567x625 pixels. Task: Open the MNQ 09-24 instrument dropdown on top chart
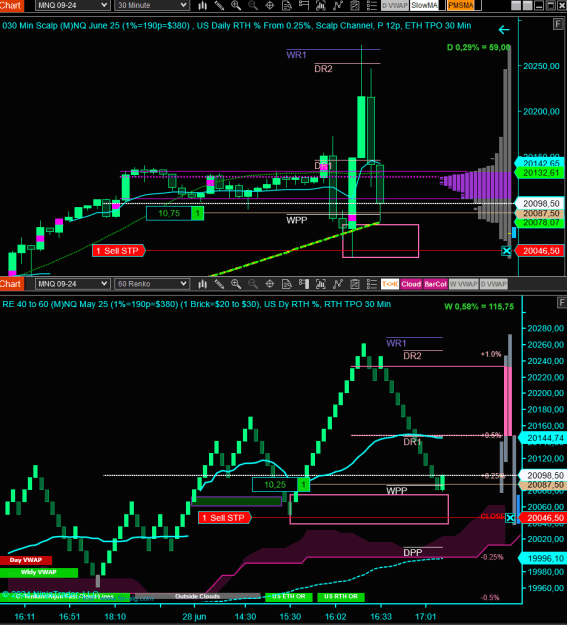pos(72,5)
